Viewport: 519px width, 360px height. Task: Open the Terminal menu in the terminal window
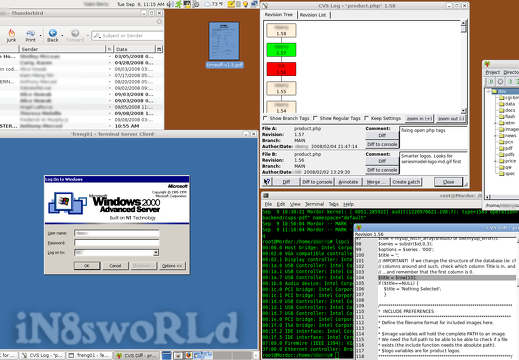(x=314, y=204)
